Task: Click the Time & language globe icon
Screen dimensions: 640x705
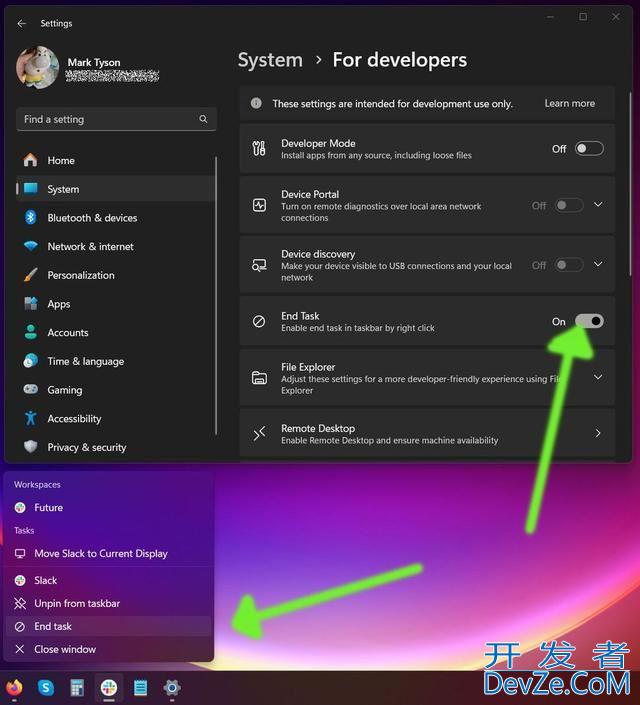Action: coord(30,361)
